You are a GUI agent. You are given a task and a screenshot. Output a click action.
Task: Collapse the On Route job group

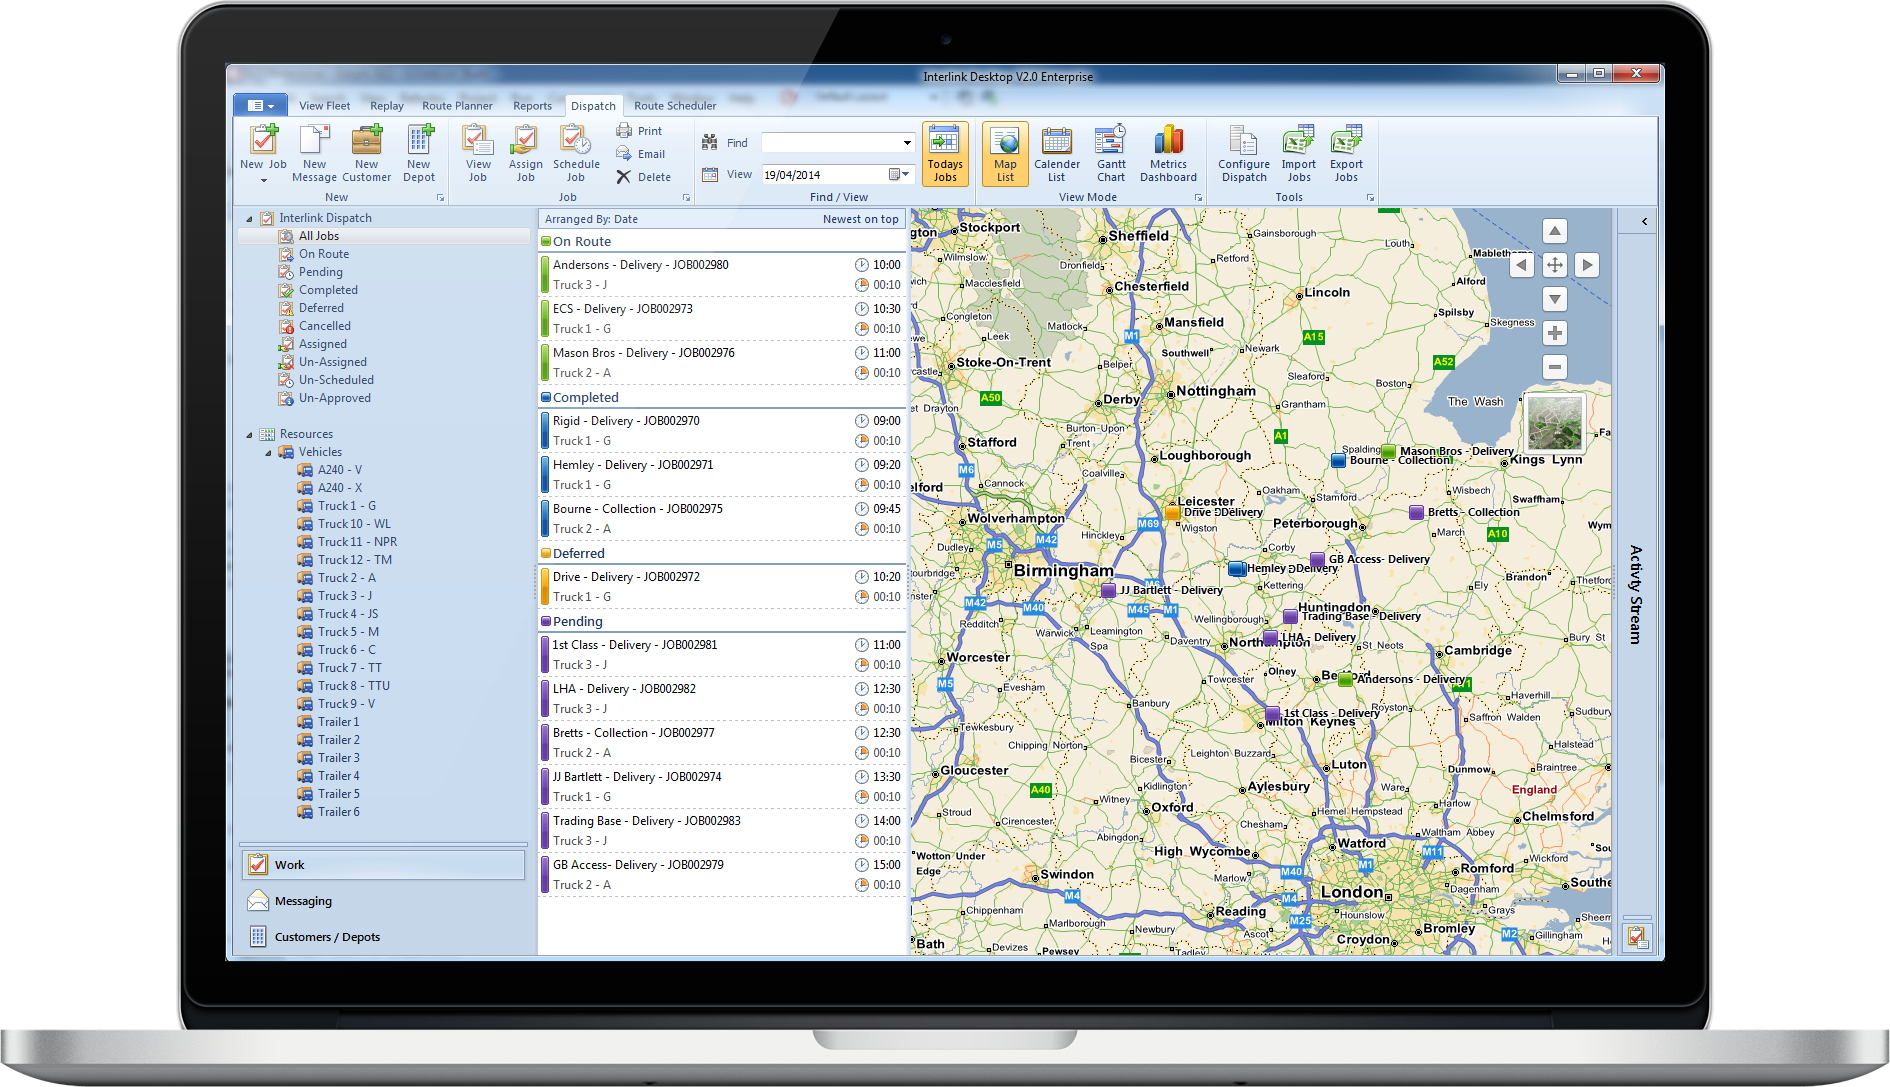click(x=546, y=241)
